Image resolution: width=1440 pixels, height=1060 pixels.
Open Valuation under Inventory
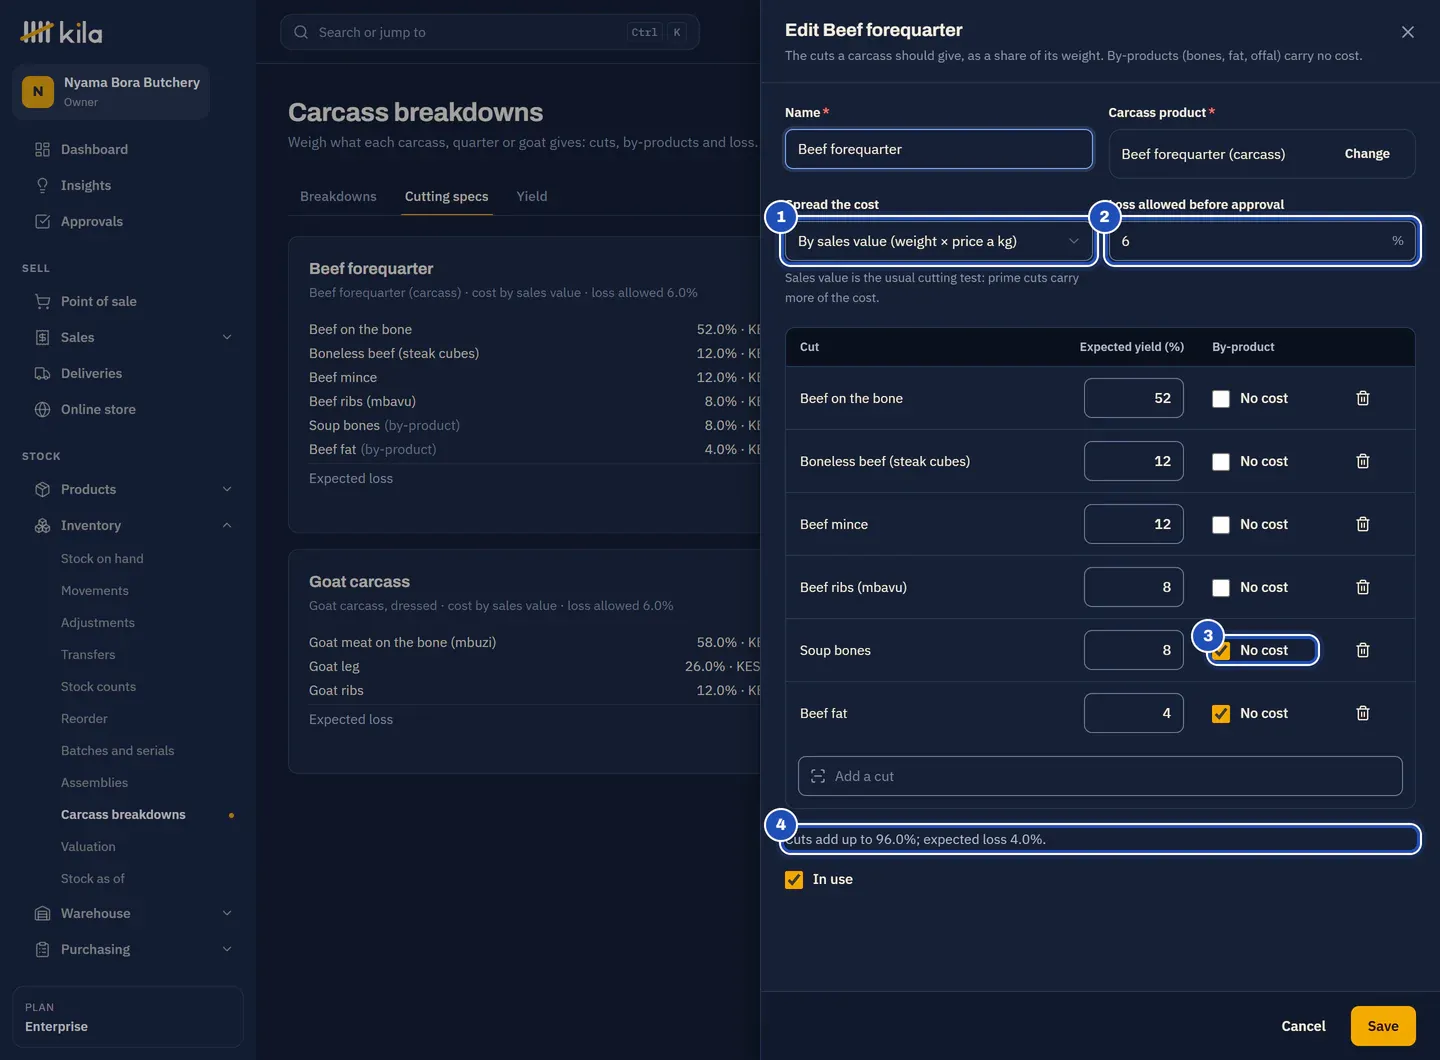[x=88, y=846]
